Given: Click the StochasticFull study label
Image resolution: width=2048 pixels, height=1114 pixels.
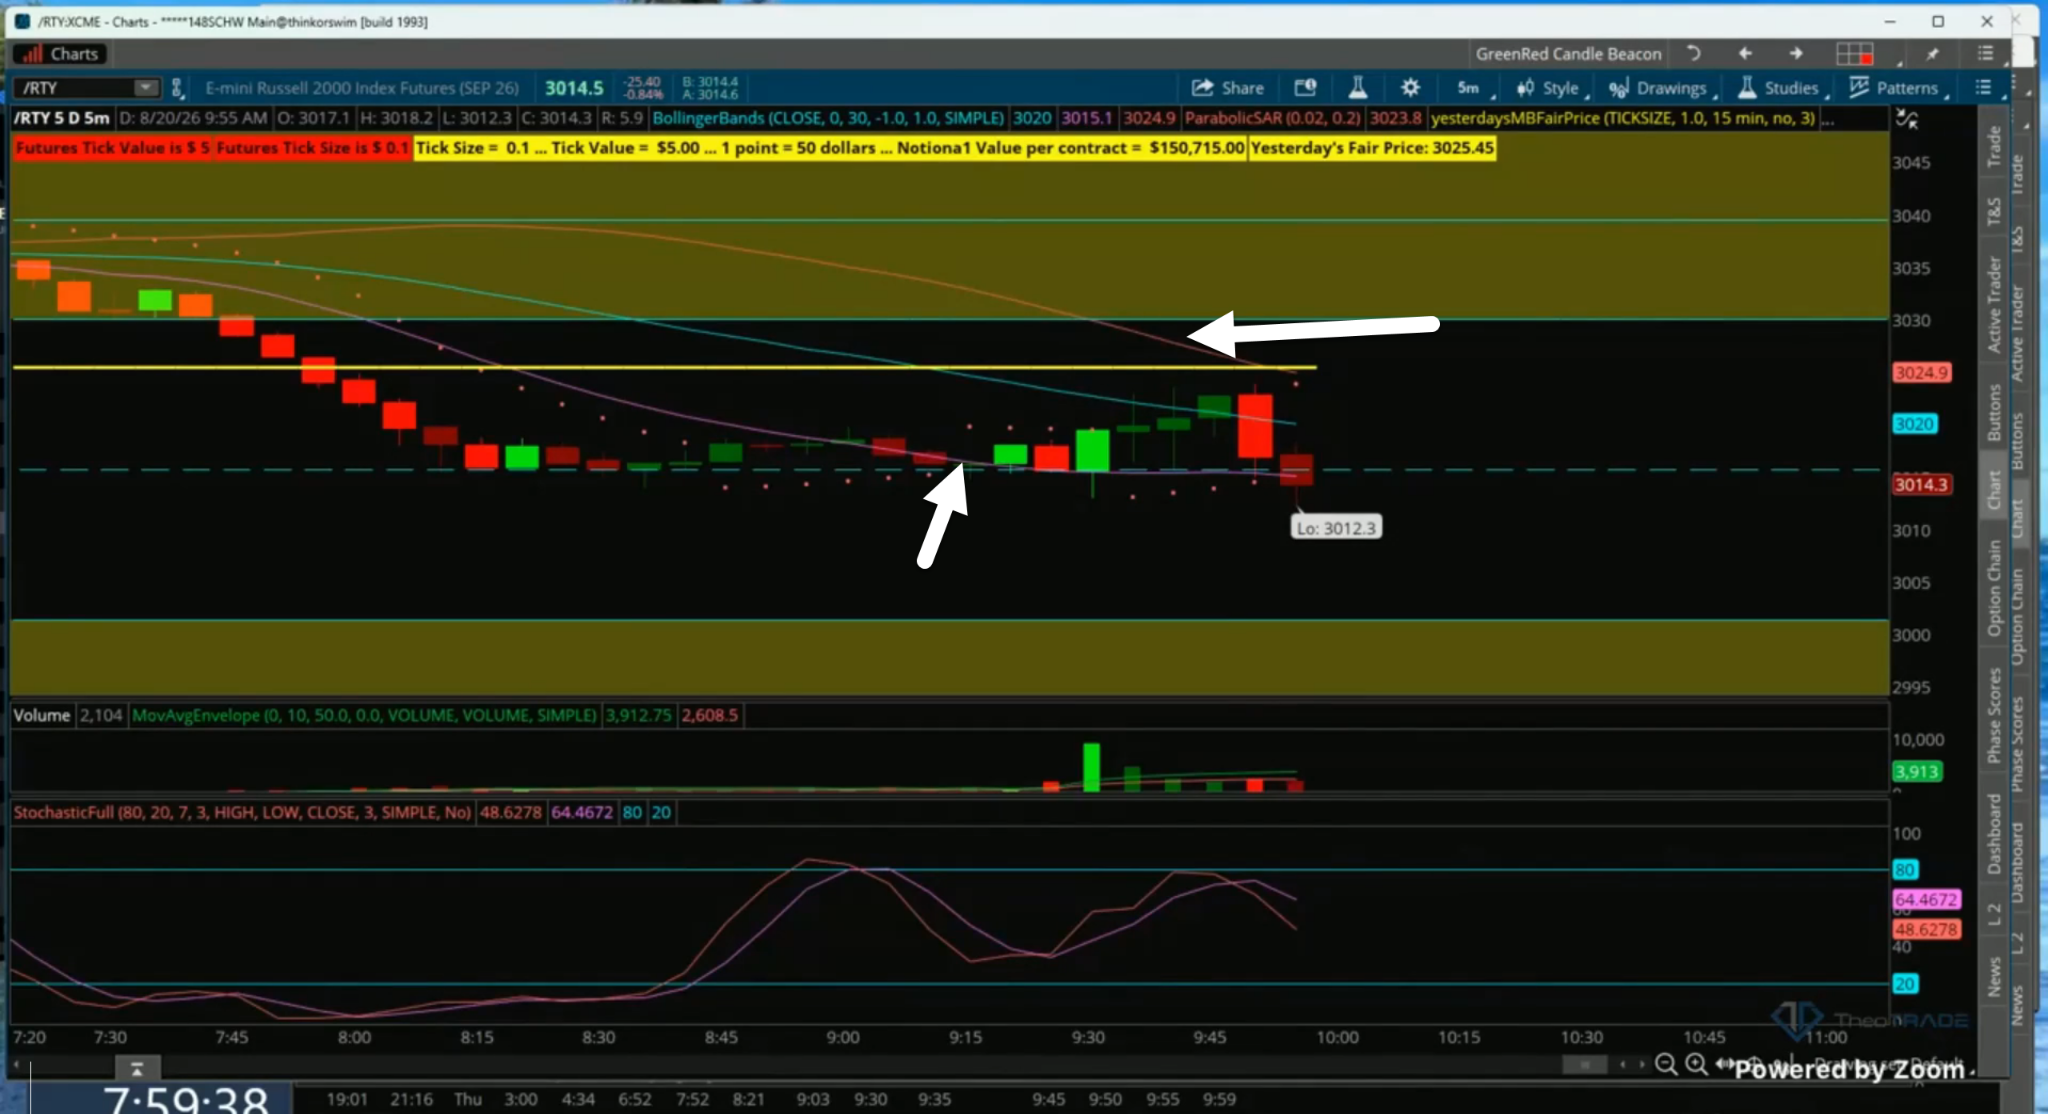Looking at the screenshot, I should coord(242,812).
